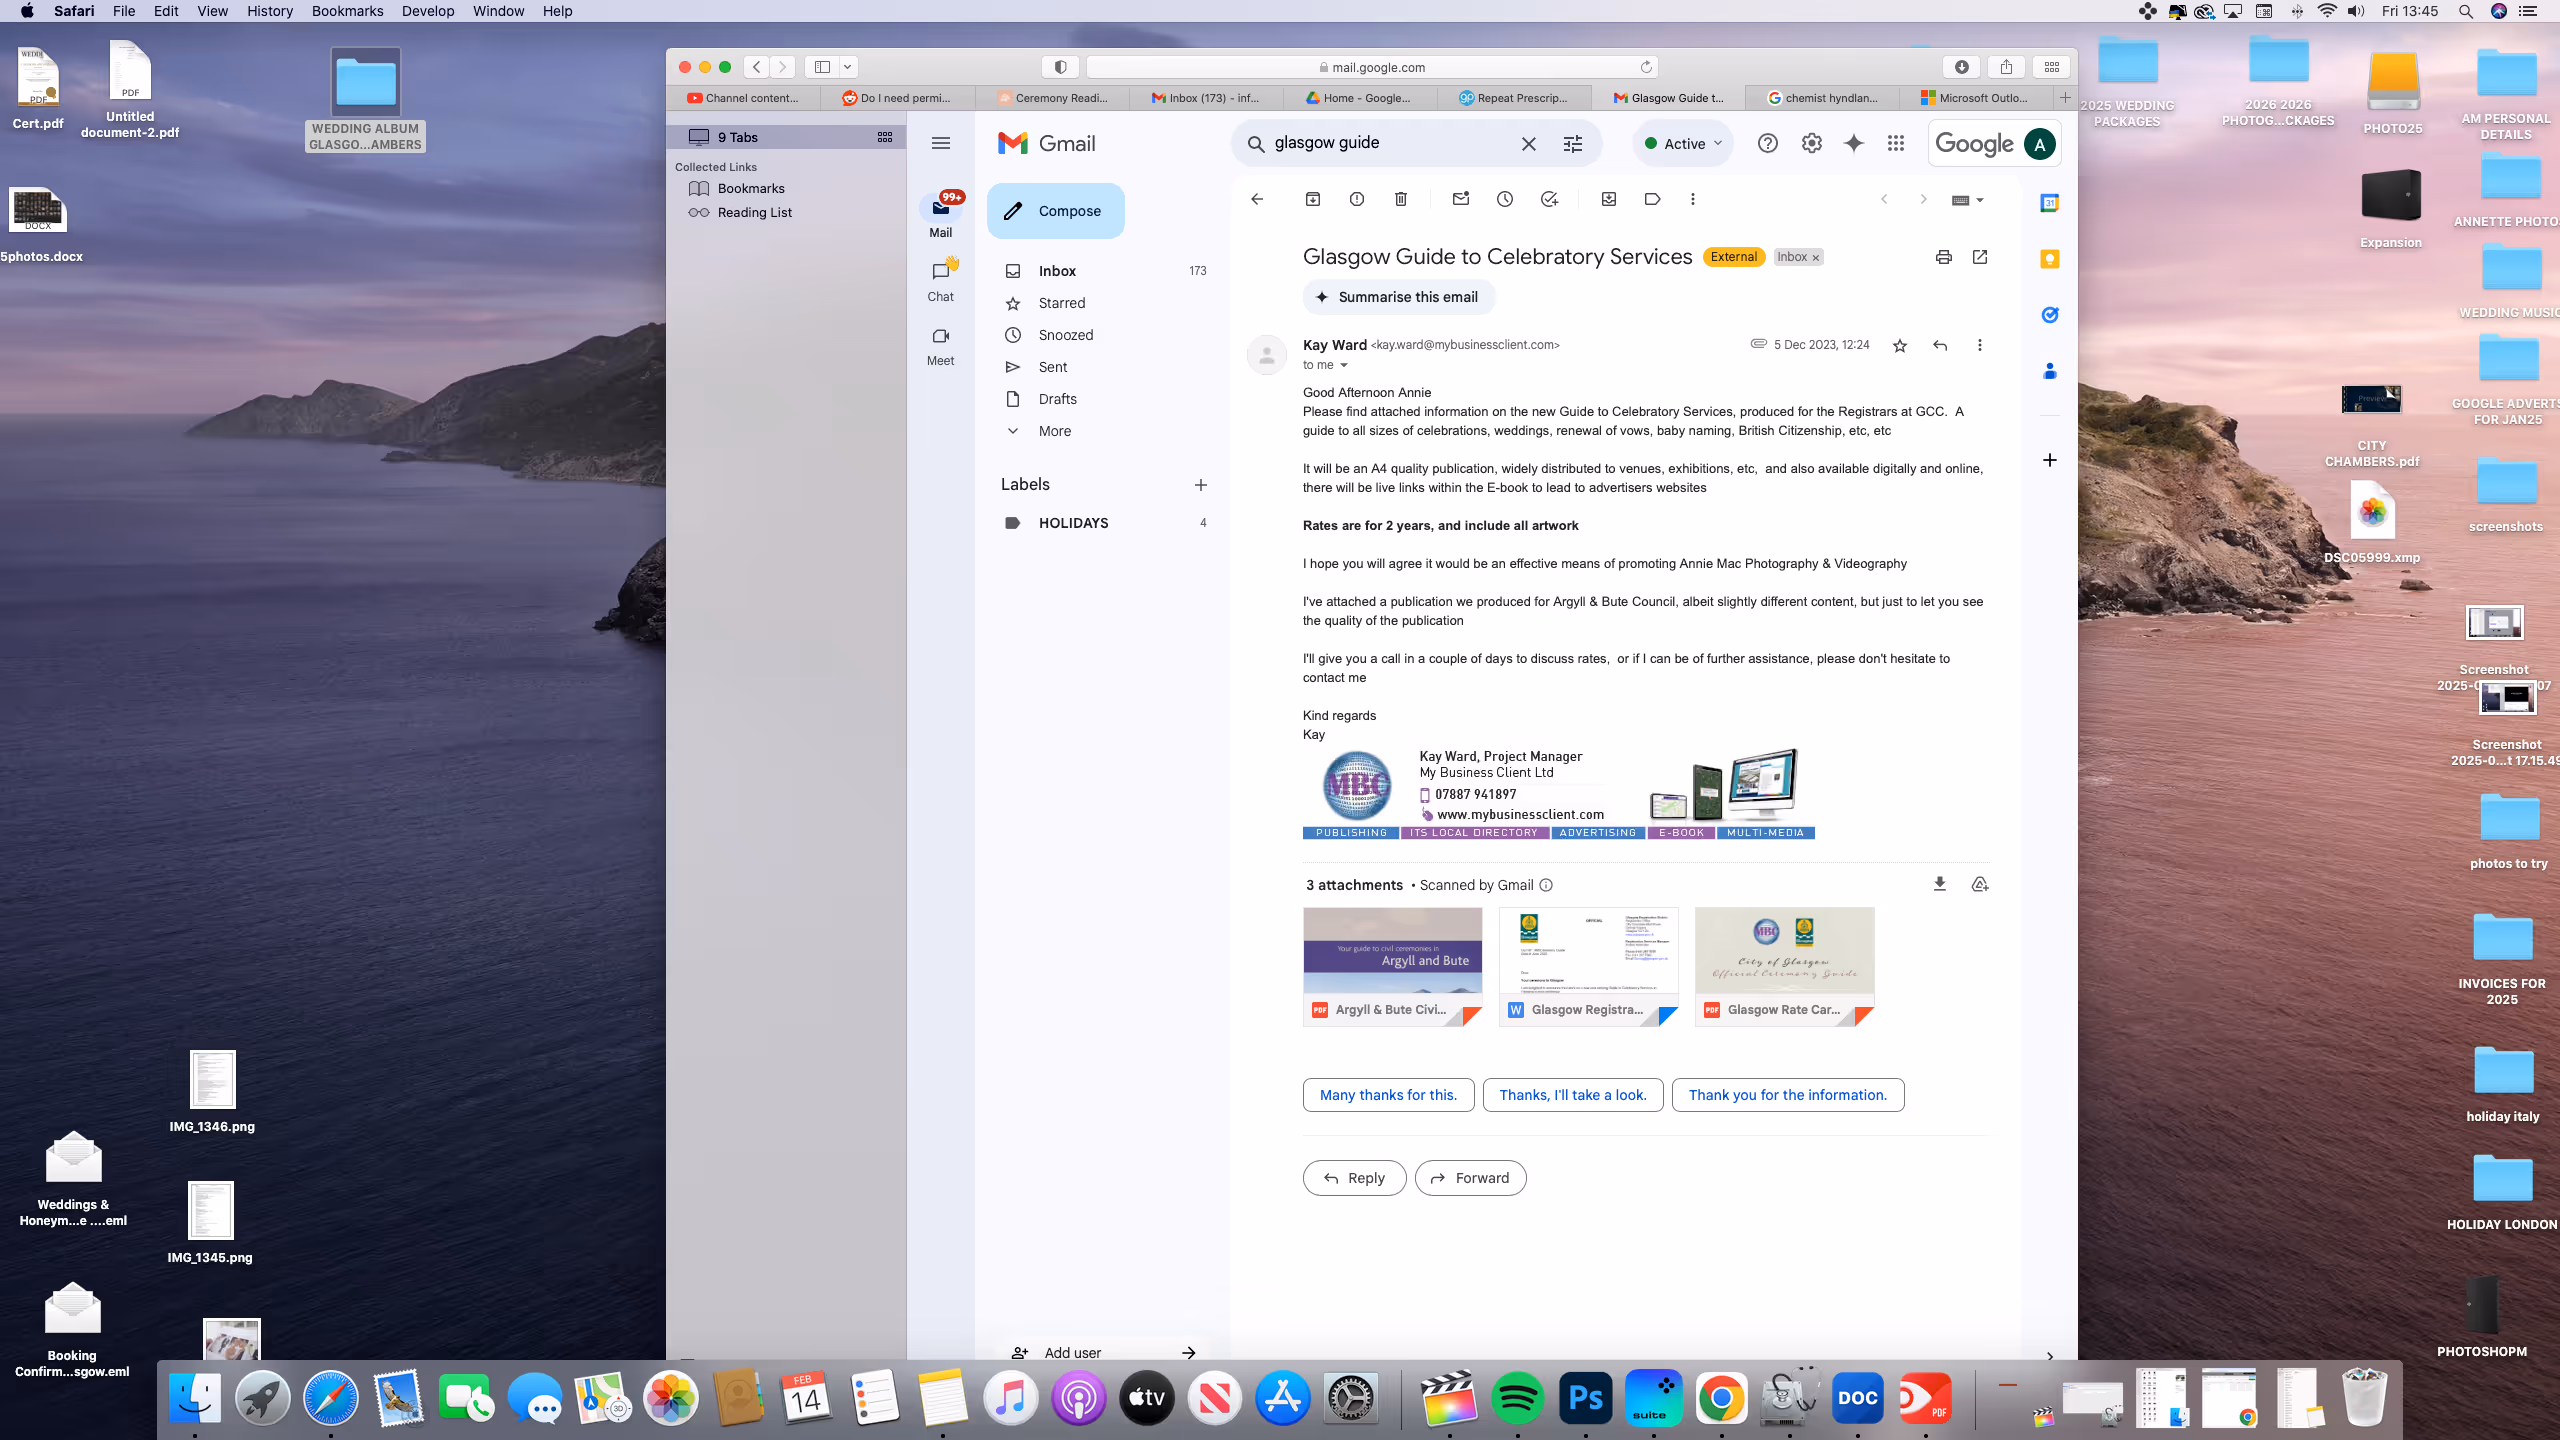The width and height of the screenshot is (2560, 1440).
Task: Archive this email using toolbar icon
Action: click(x=1312, y=199)
